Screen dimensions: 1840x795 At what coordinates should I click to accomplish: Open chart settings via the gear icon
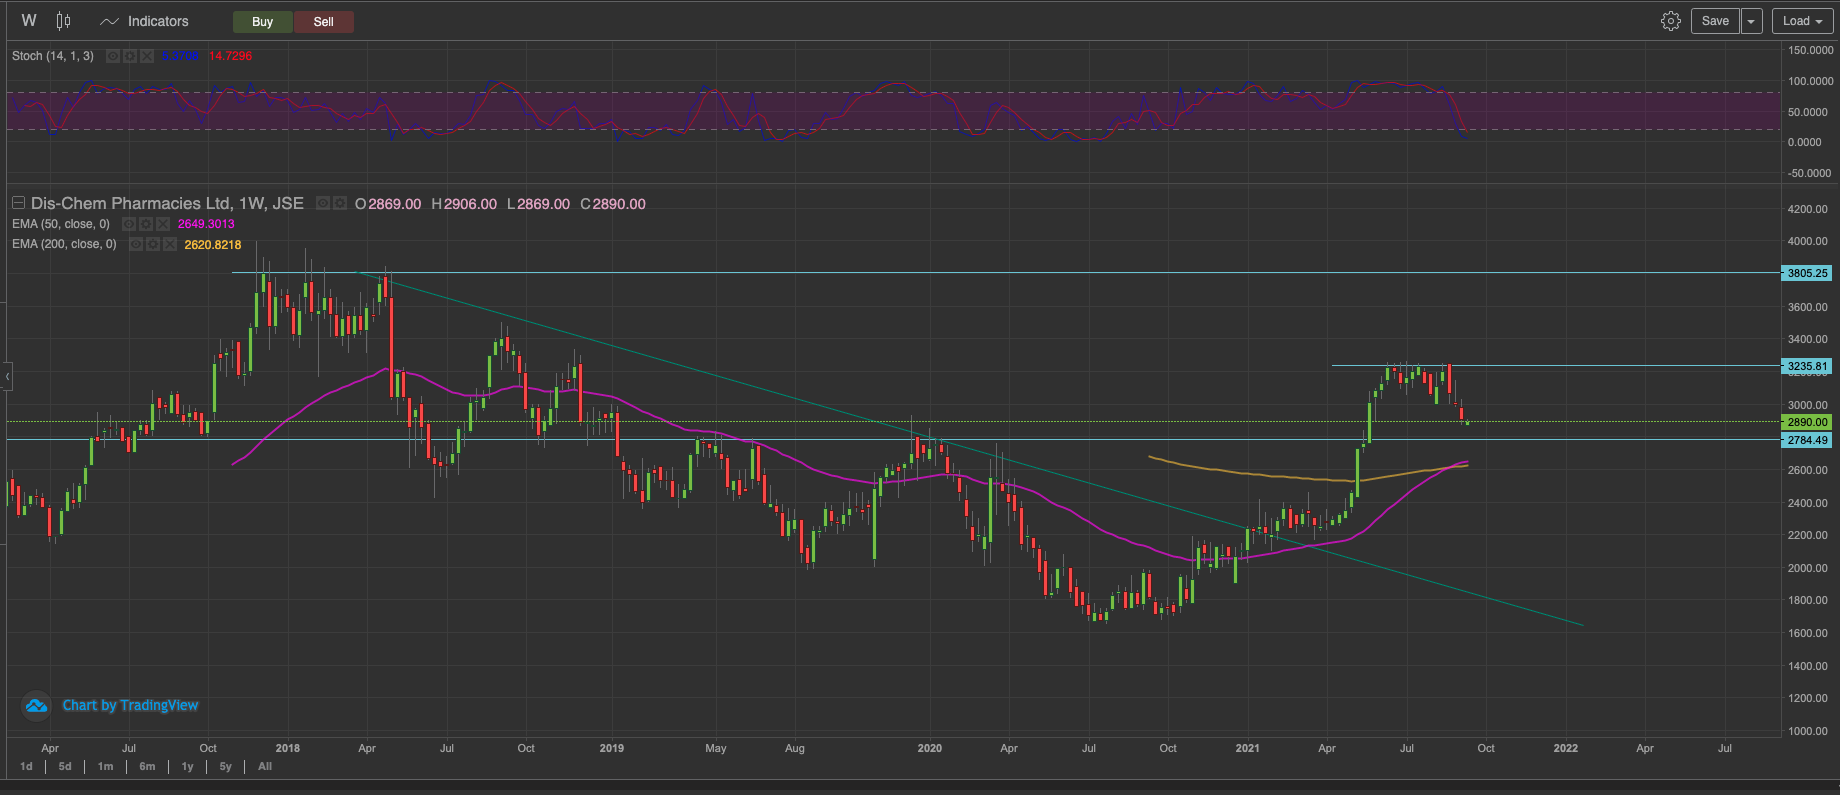click(1670, 21)
